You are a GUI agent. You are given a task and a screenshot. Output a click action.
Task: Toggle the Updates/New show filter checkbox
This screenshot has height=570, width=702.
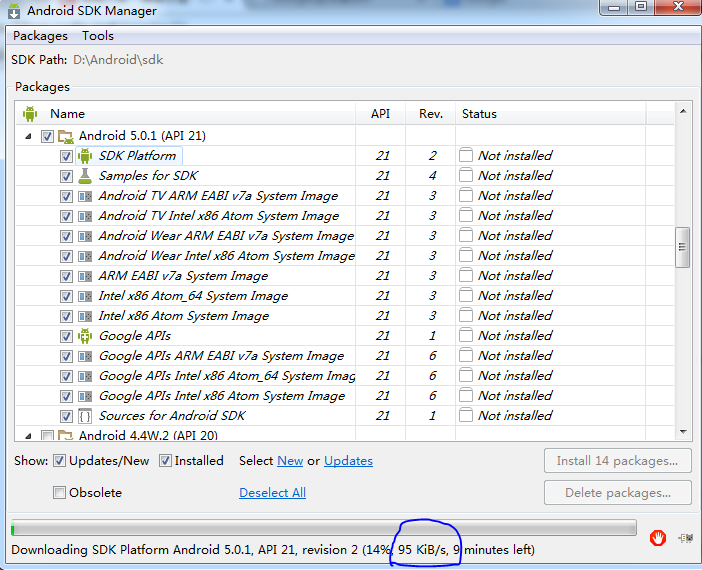tap(59, 461)
